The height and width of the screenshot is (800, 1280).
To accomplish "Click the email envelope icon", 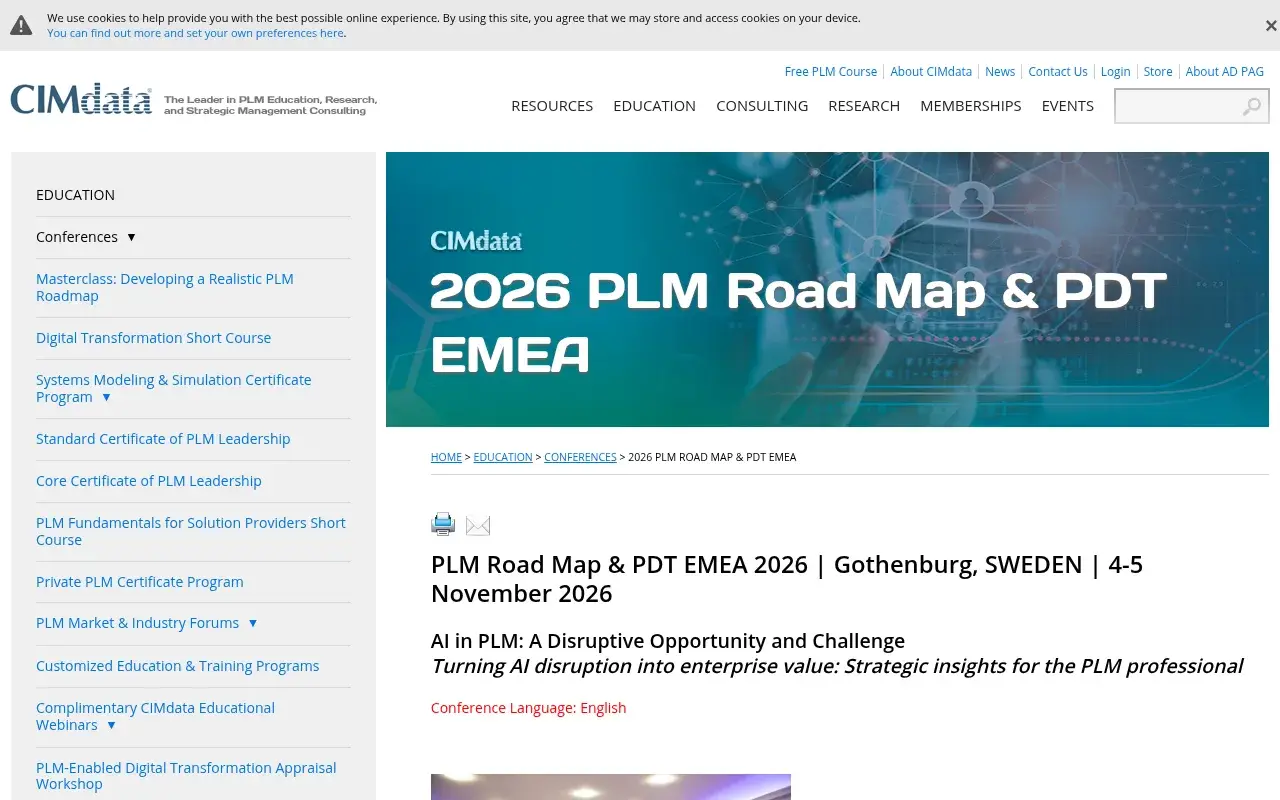I will pyautogui.click(x=478, y=525).
